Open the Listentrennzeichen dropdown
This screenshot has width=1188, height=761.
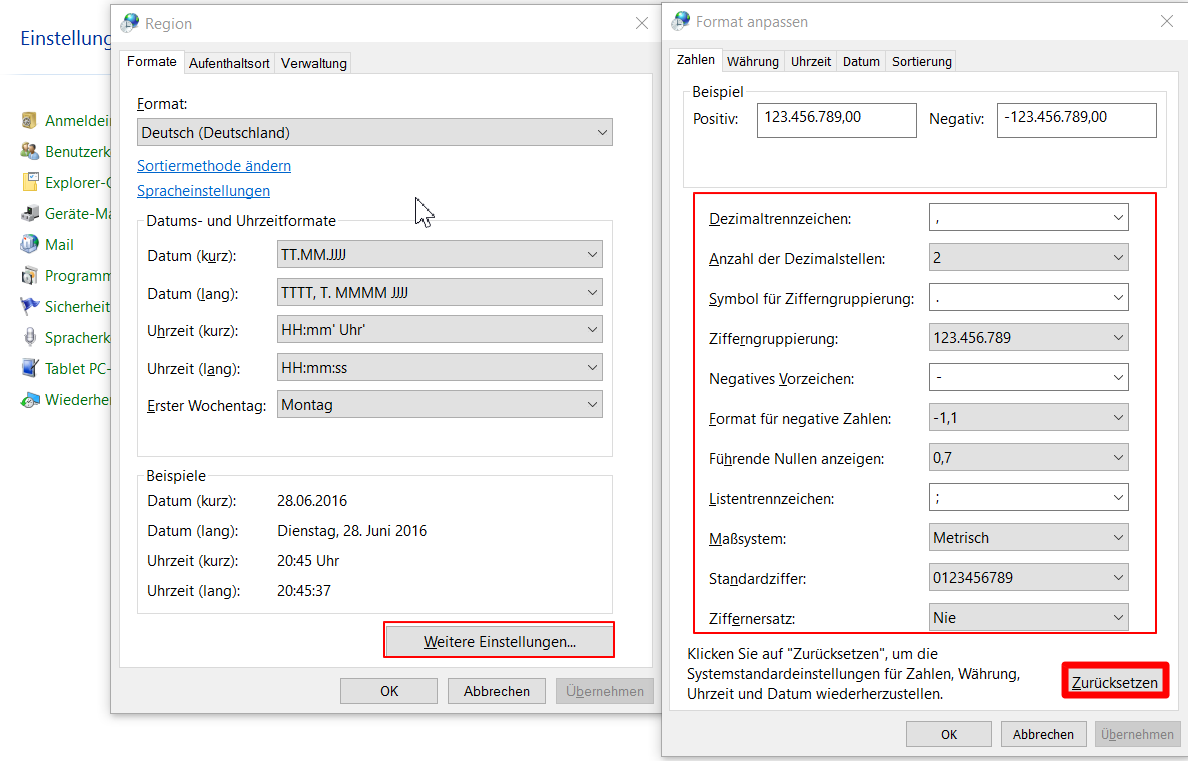tap(1028, 498)
